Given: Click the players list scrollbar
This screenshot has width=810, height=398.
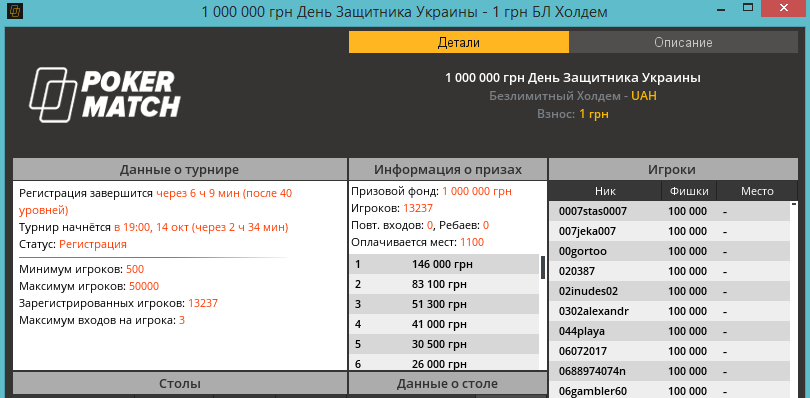Looking at the screenshot, I should (x=794, y=300).
